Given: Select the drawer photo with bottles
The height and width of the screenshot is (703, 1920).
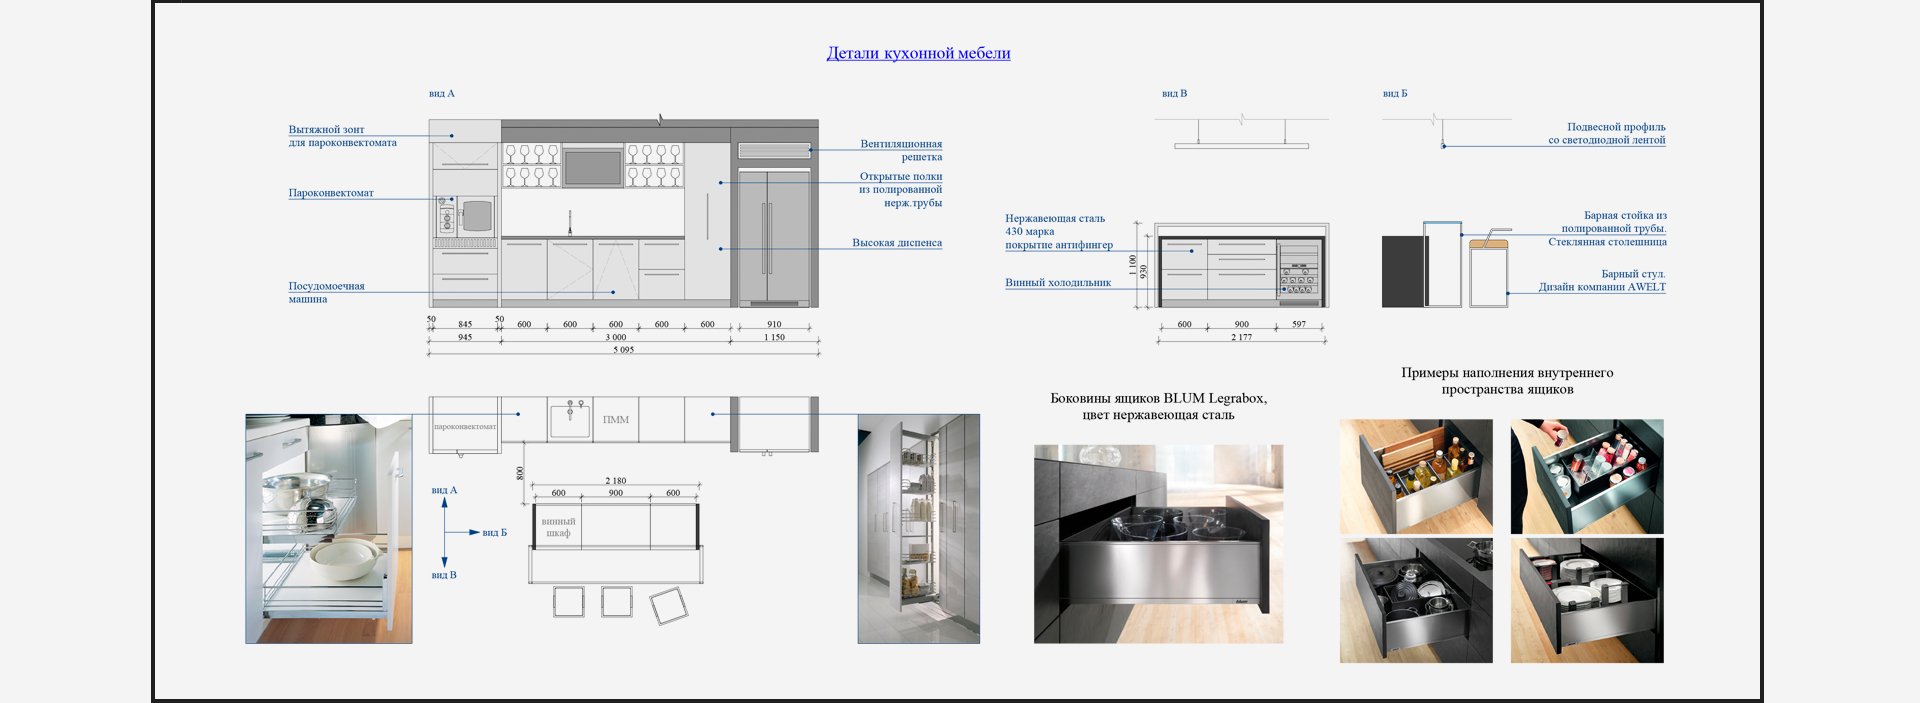Looking at the screenshot, I should pyautogui.click(x=1415, y=476).
